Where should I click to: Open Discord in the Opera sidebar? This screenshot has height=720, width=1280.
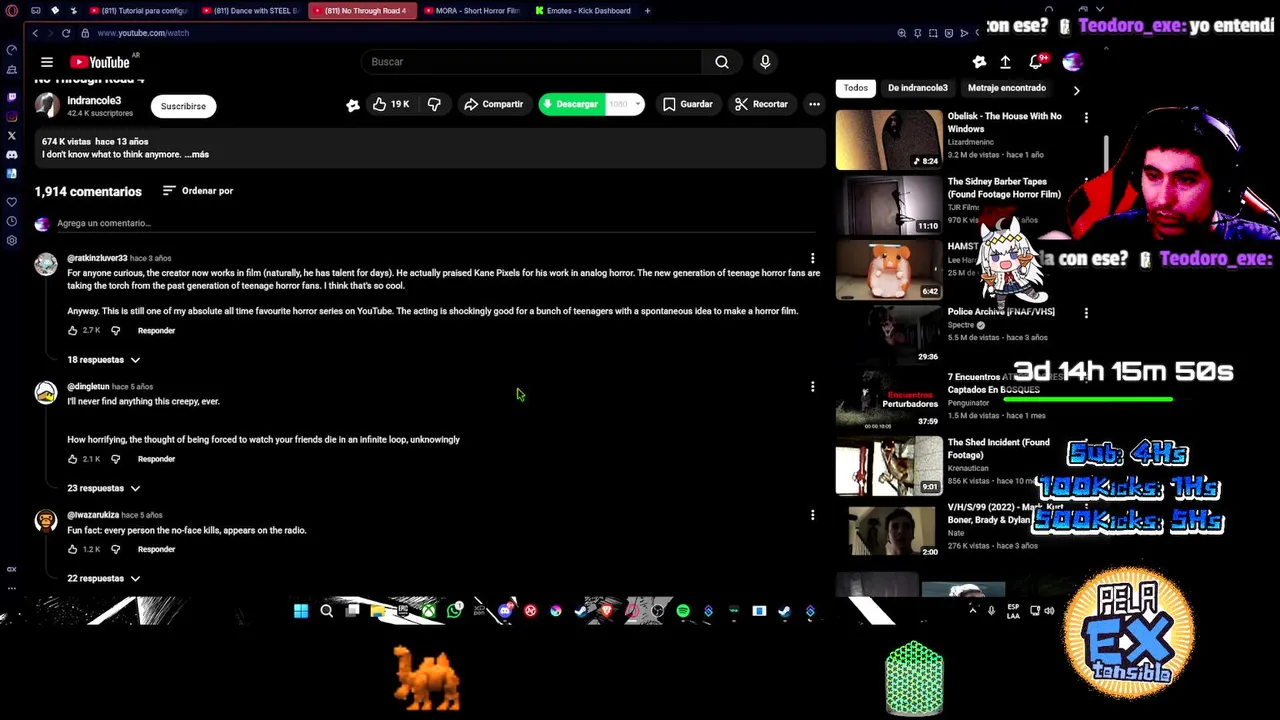[12, 155]
